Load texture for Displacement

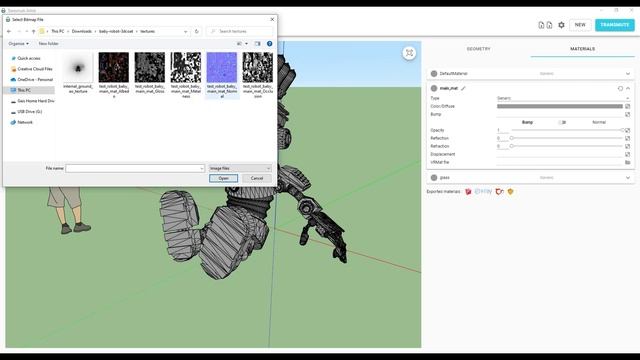pos(627,154)
